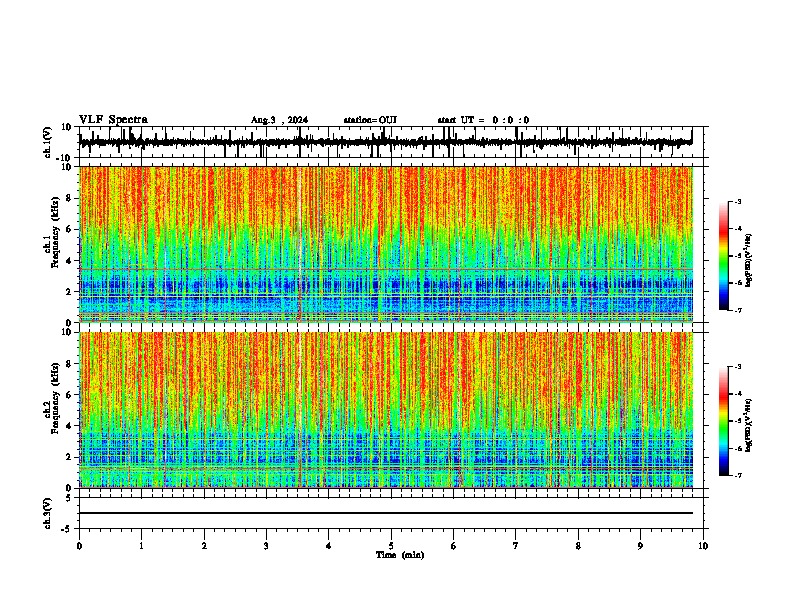Screen dimensions: 792x612
Task: Click the "4" kHz tick on ch.2 frequency axis
Action: point(69,426)
